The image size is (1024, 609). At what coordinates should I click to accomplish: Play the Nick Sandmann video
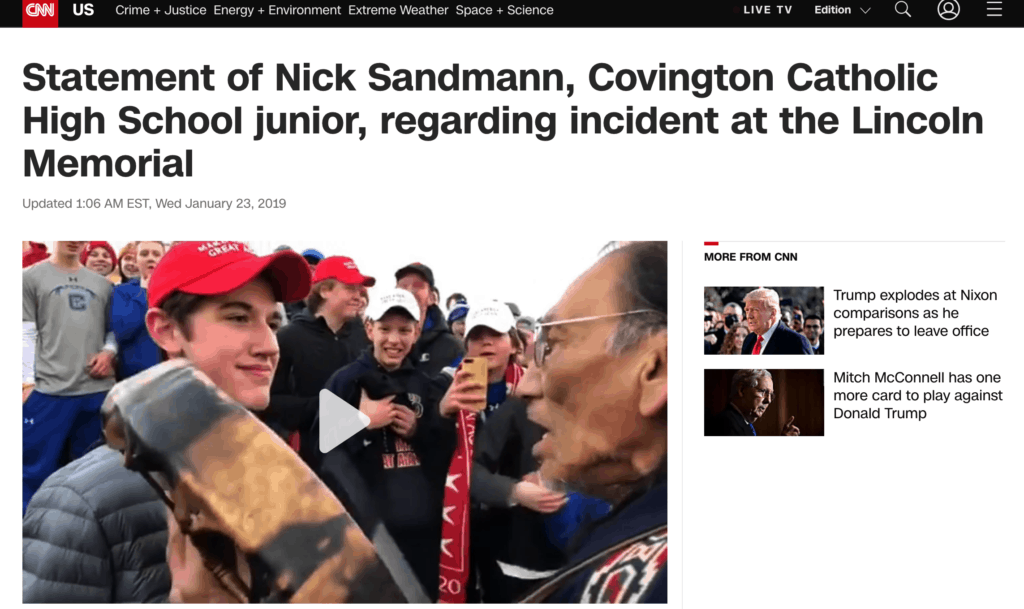344,421
